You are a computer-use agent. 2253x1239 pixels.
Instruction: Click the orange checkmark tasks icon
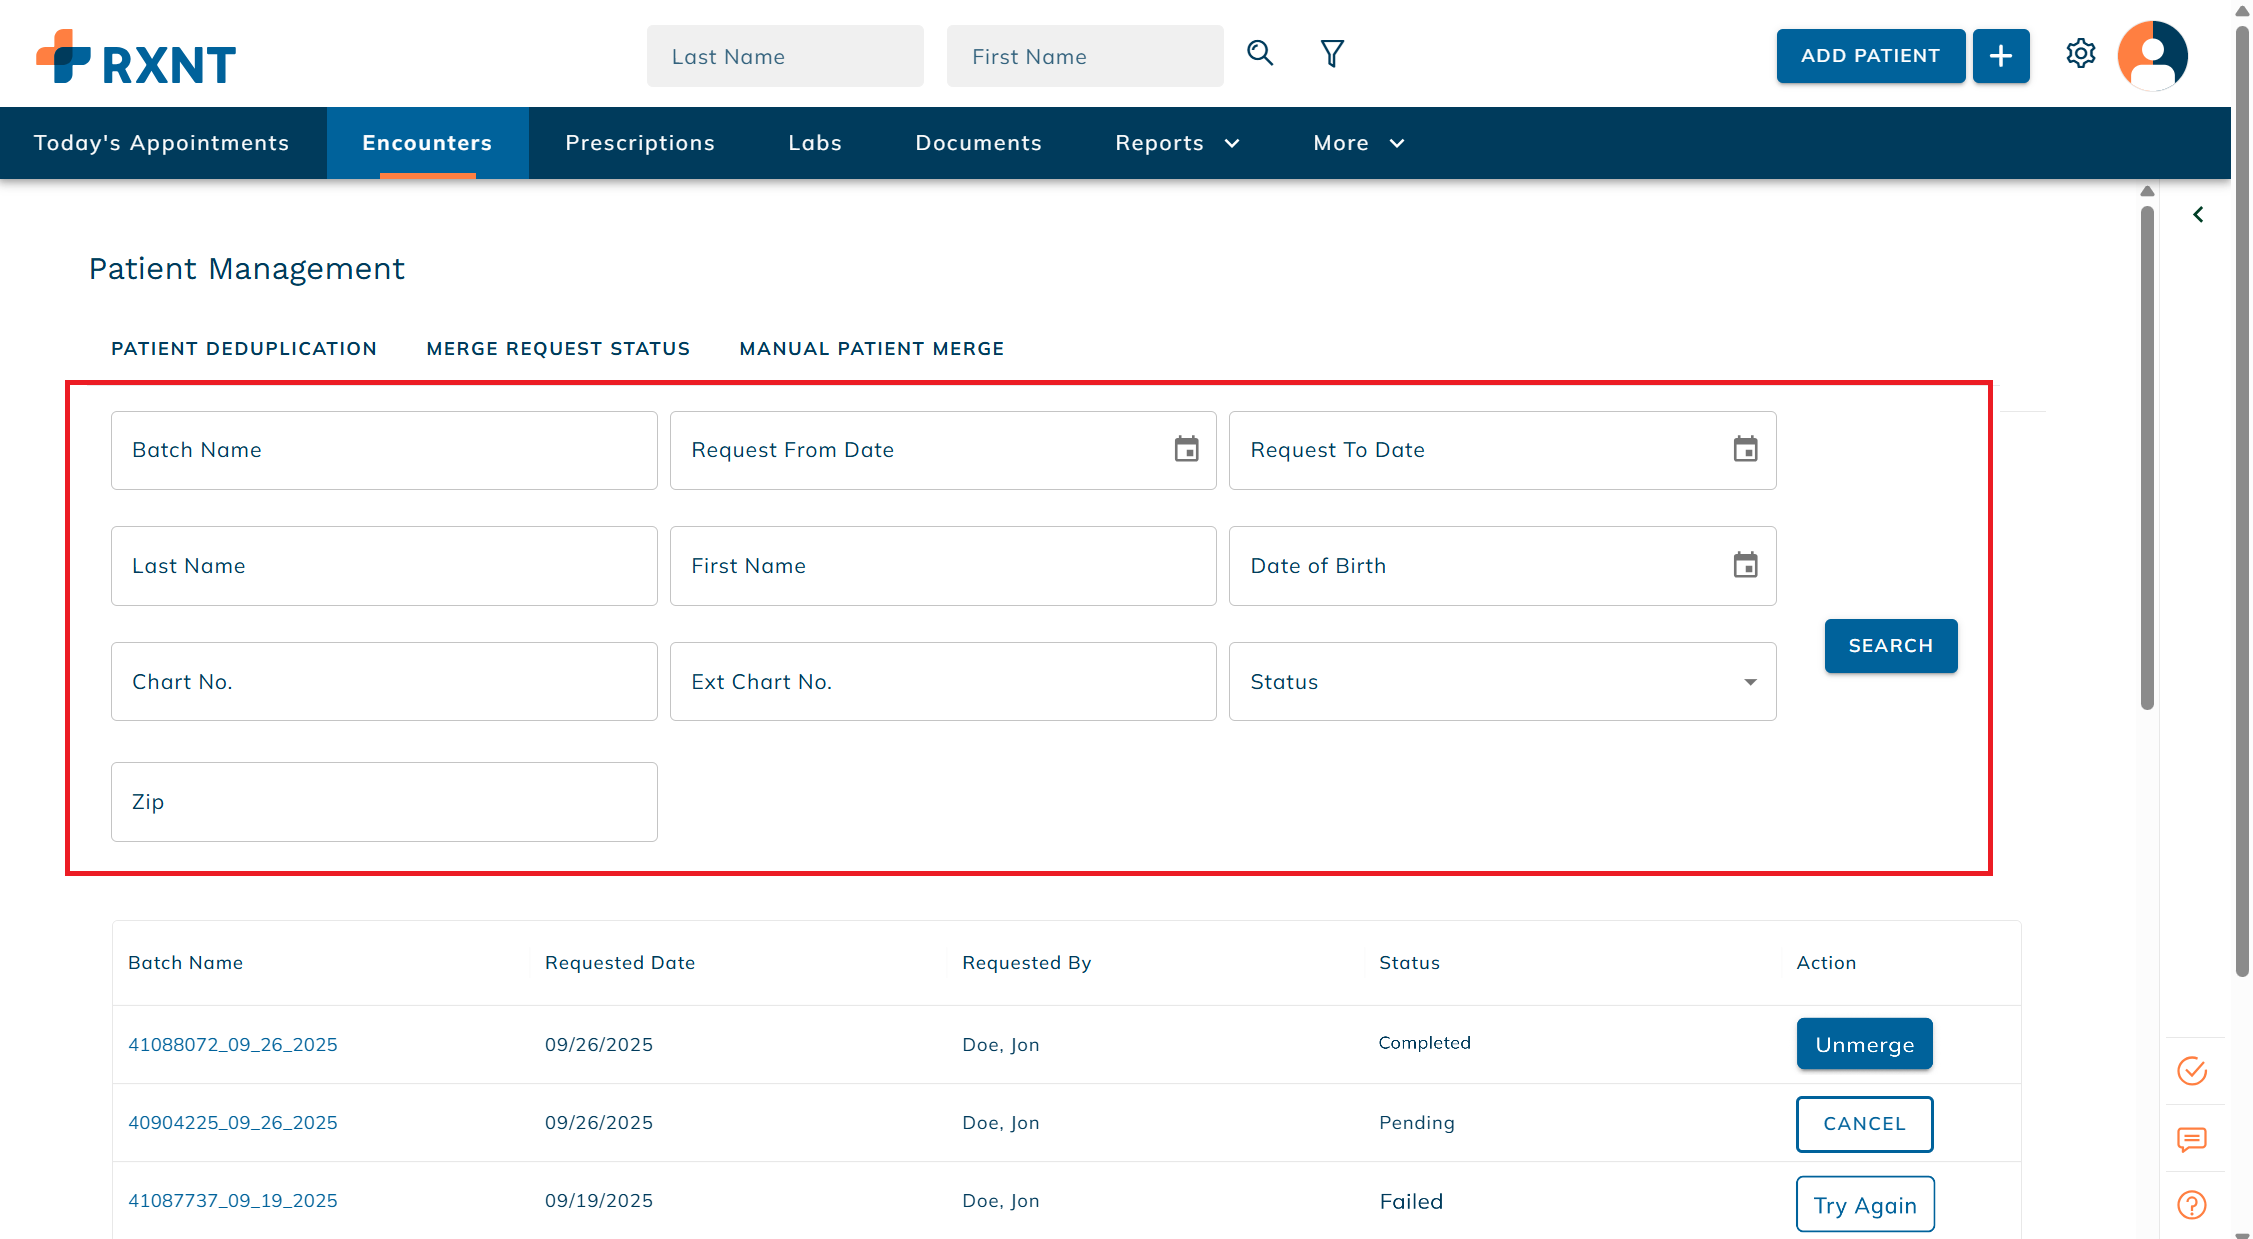pos(2192,1071)
